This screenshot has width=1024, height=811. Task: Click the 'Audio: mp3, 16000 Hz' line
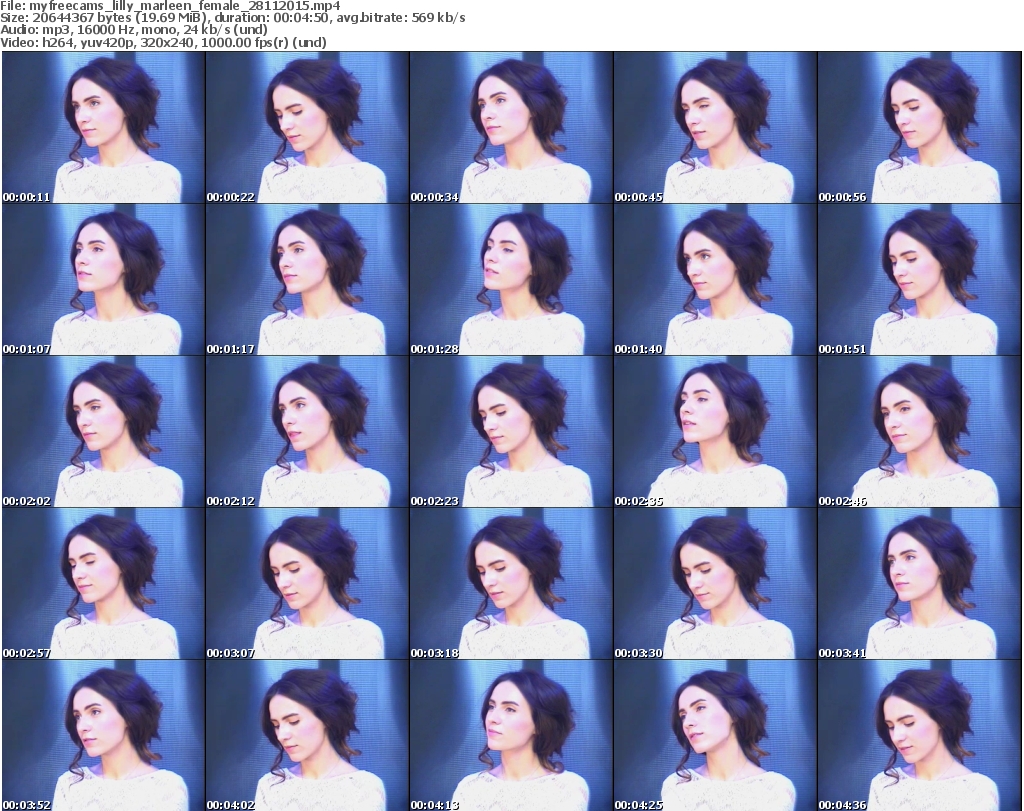tap(134, 30)
